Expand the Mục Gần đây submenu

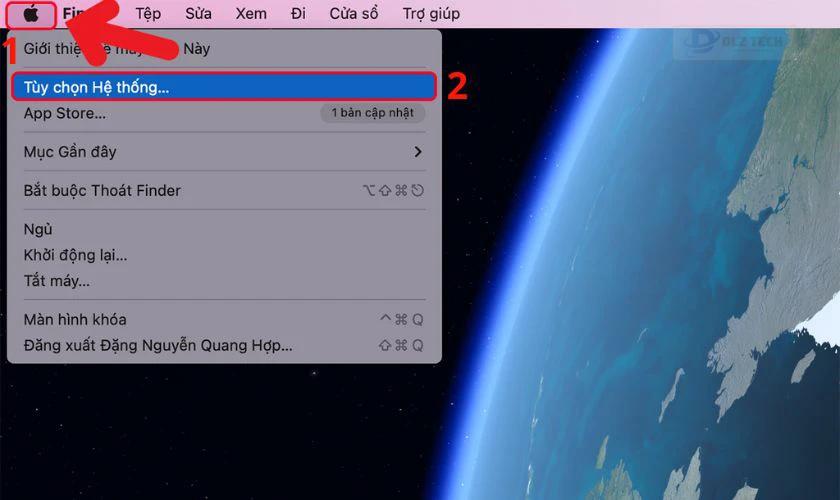pyautogui.click(x=224, y=152)
